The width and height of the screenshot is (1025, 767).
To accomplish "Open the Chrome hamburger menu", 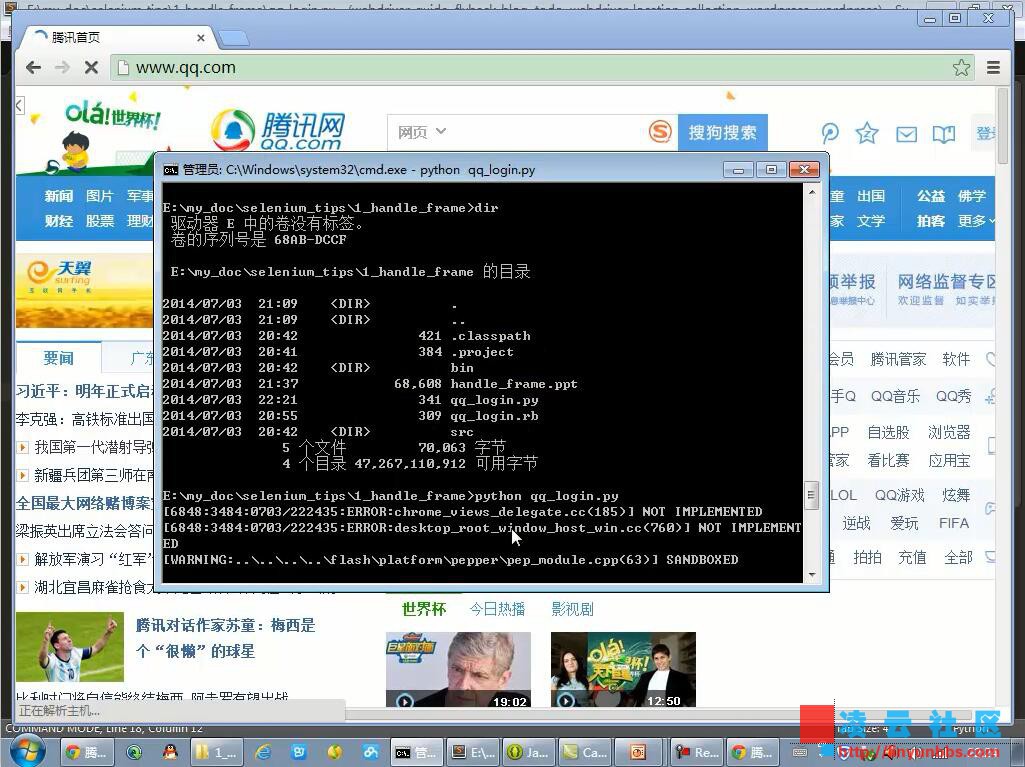I will pyautogui.click(x=994, y=67).
